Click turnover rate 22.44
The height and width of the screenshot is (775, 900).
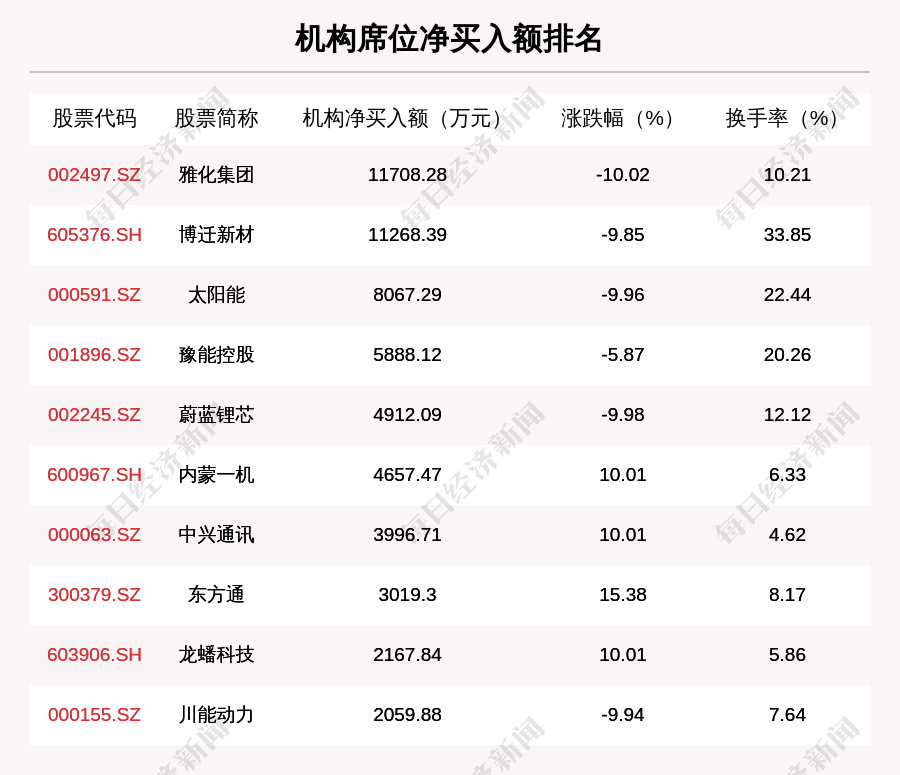(x=787, y=294)
